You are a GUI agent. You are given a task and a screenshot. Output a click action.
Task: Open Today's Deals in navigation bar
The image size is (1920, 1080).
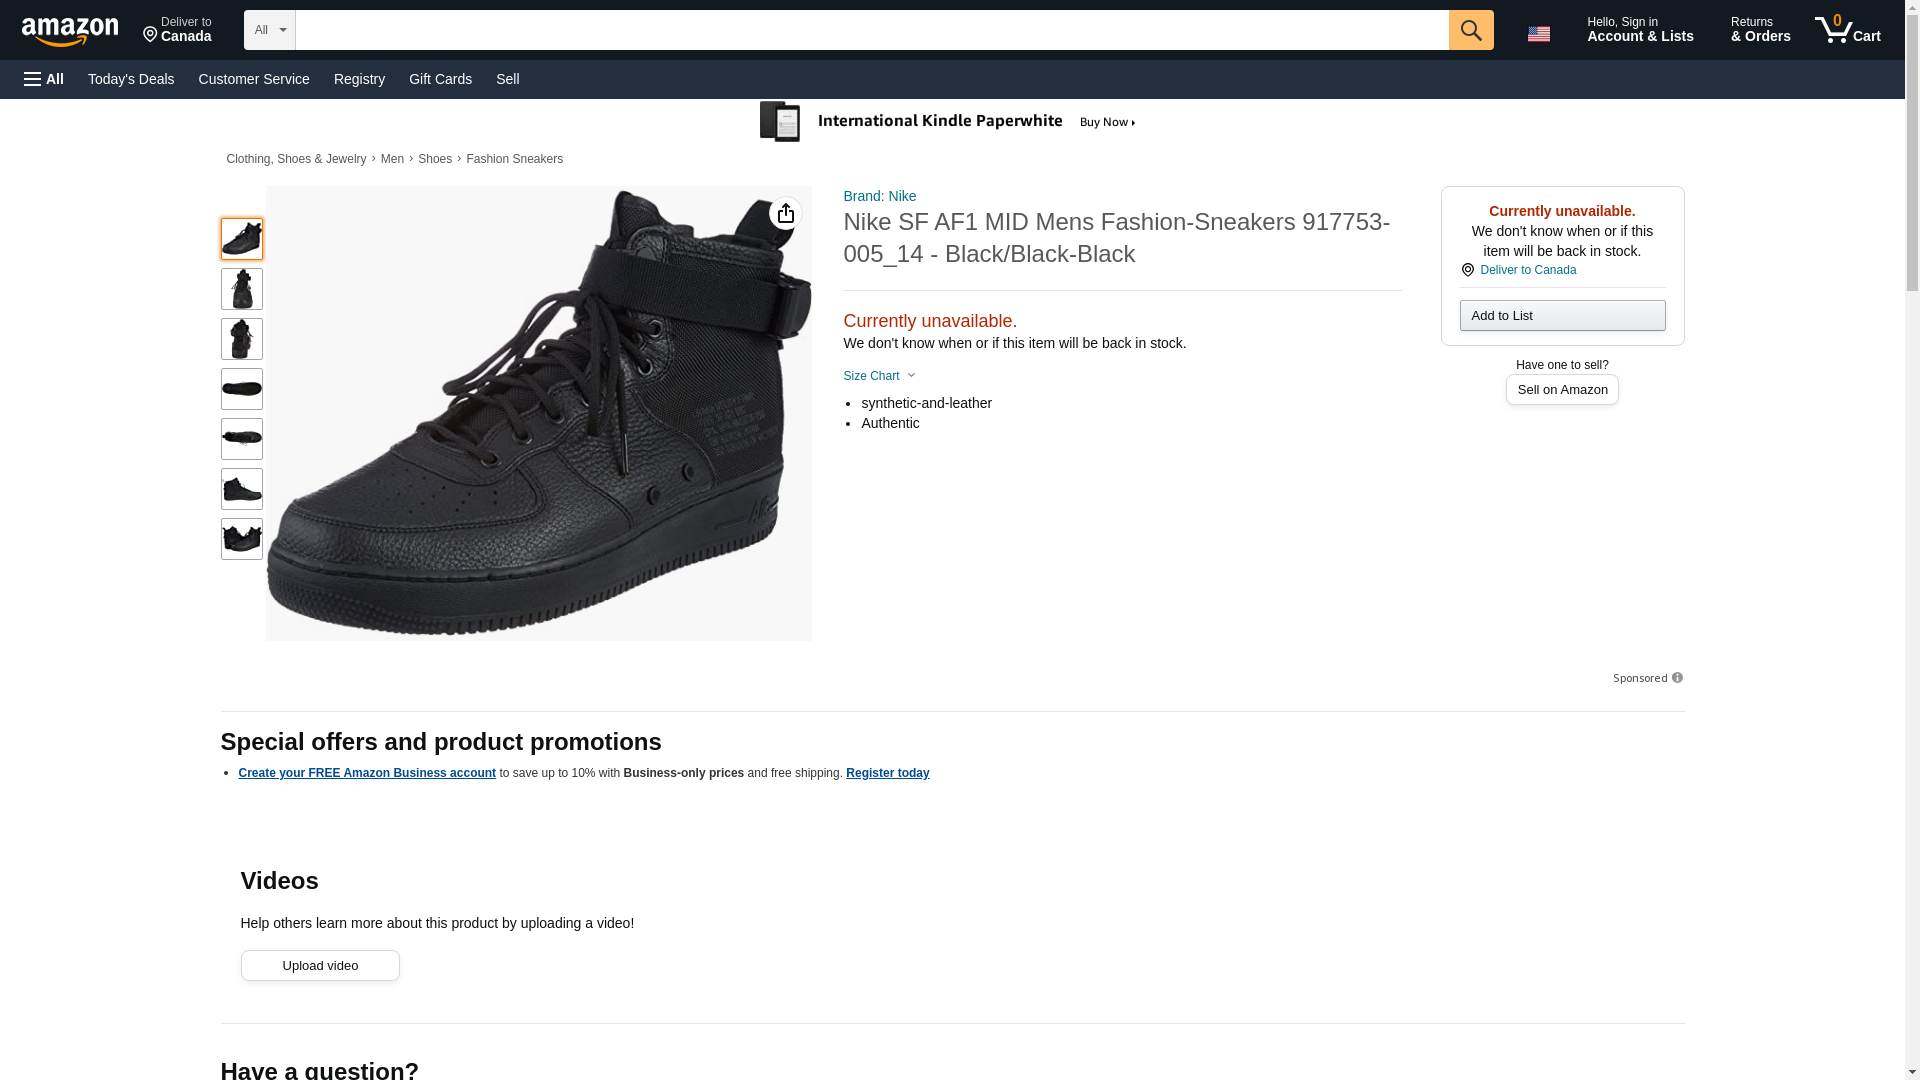[131, 79]
